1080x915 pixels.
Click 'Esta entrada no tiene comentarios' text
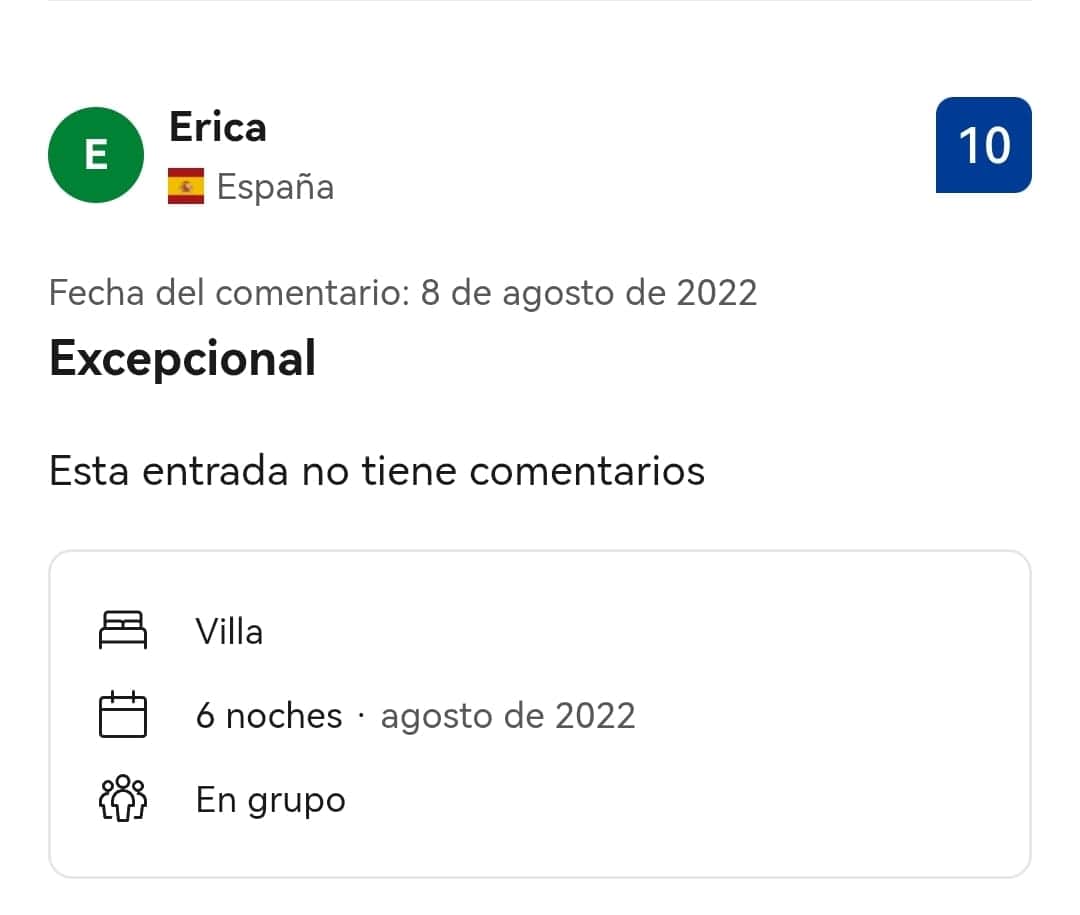coord(377,471)
